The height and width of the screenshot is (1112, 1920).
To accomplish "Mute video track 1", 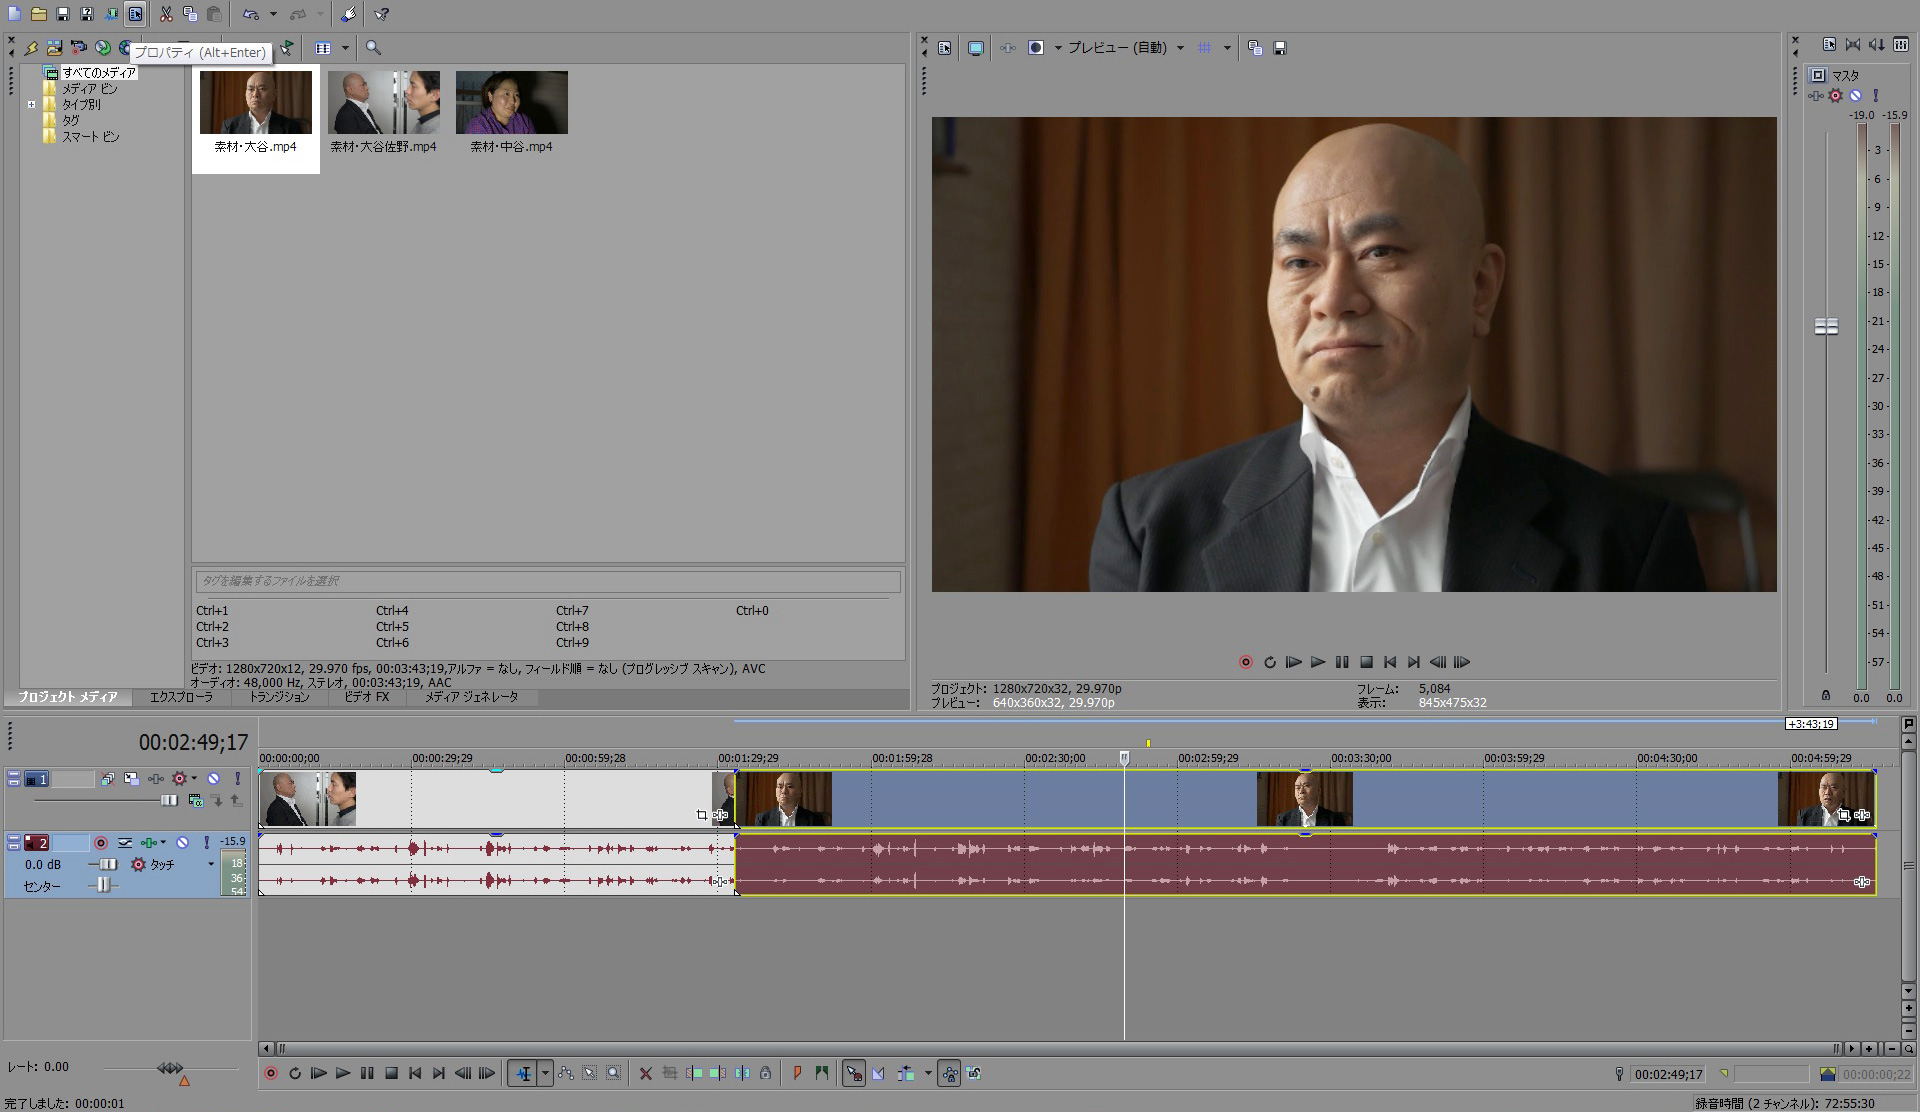I will [213, 779].
